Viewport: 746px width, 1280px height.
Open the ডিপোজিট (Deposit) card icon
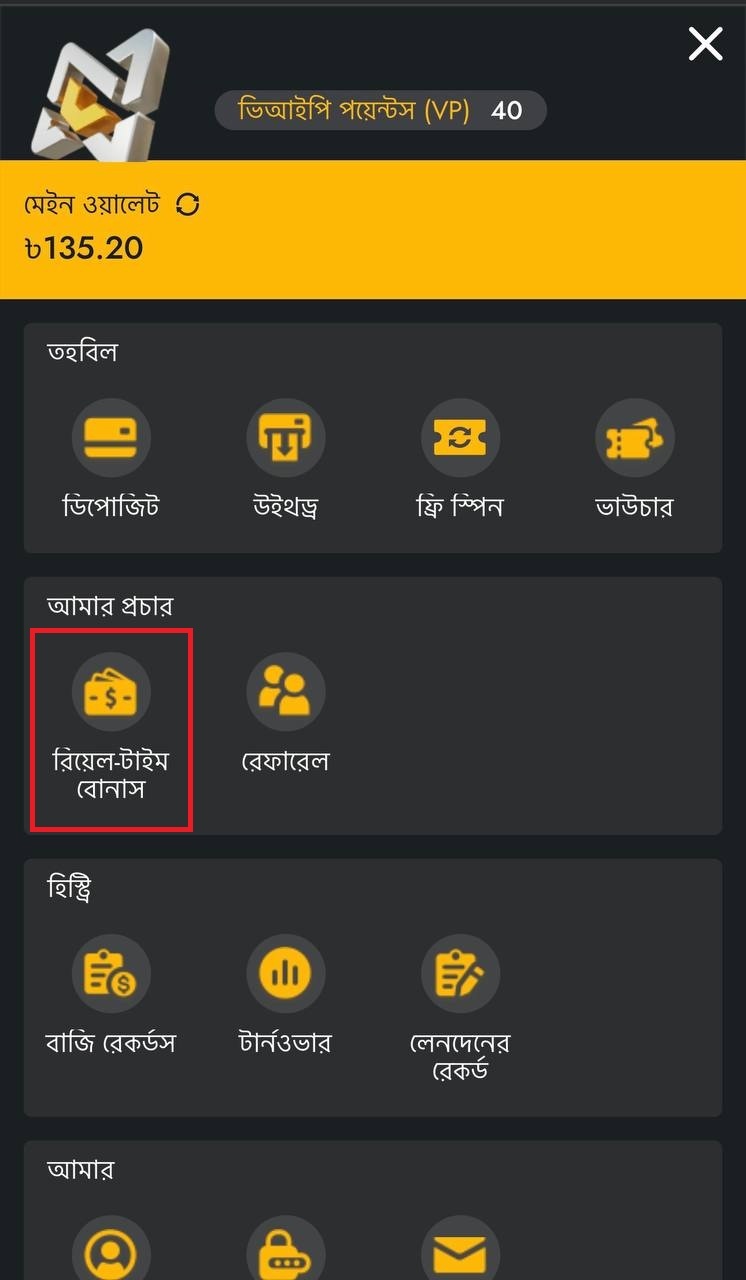pyautogui.click(x=111, y=438)
